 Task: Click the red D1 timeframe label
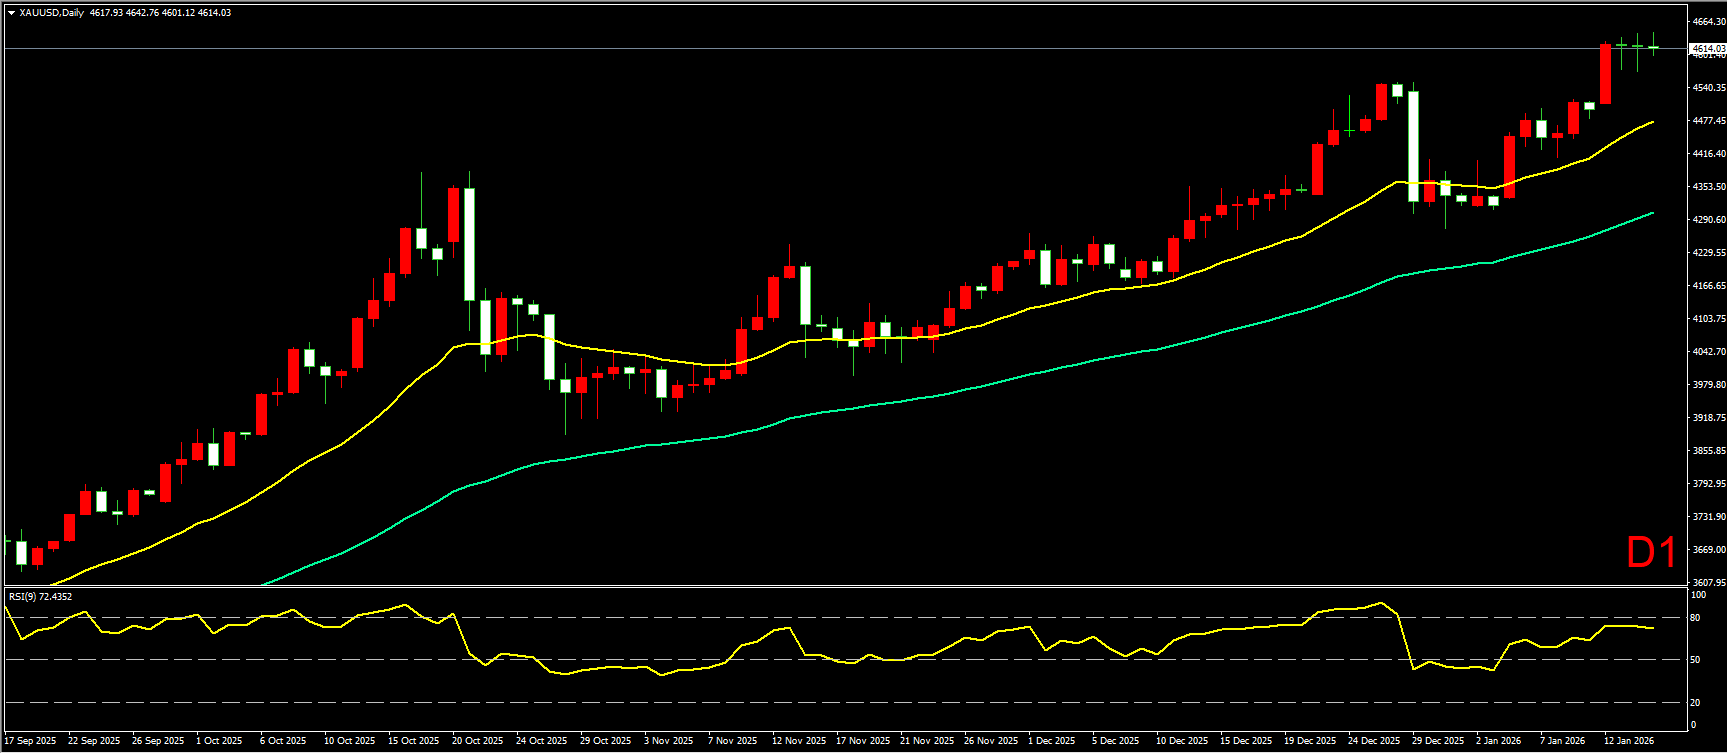click(1651, 553)
